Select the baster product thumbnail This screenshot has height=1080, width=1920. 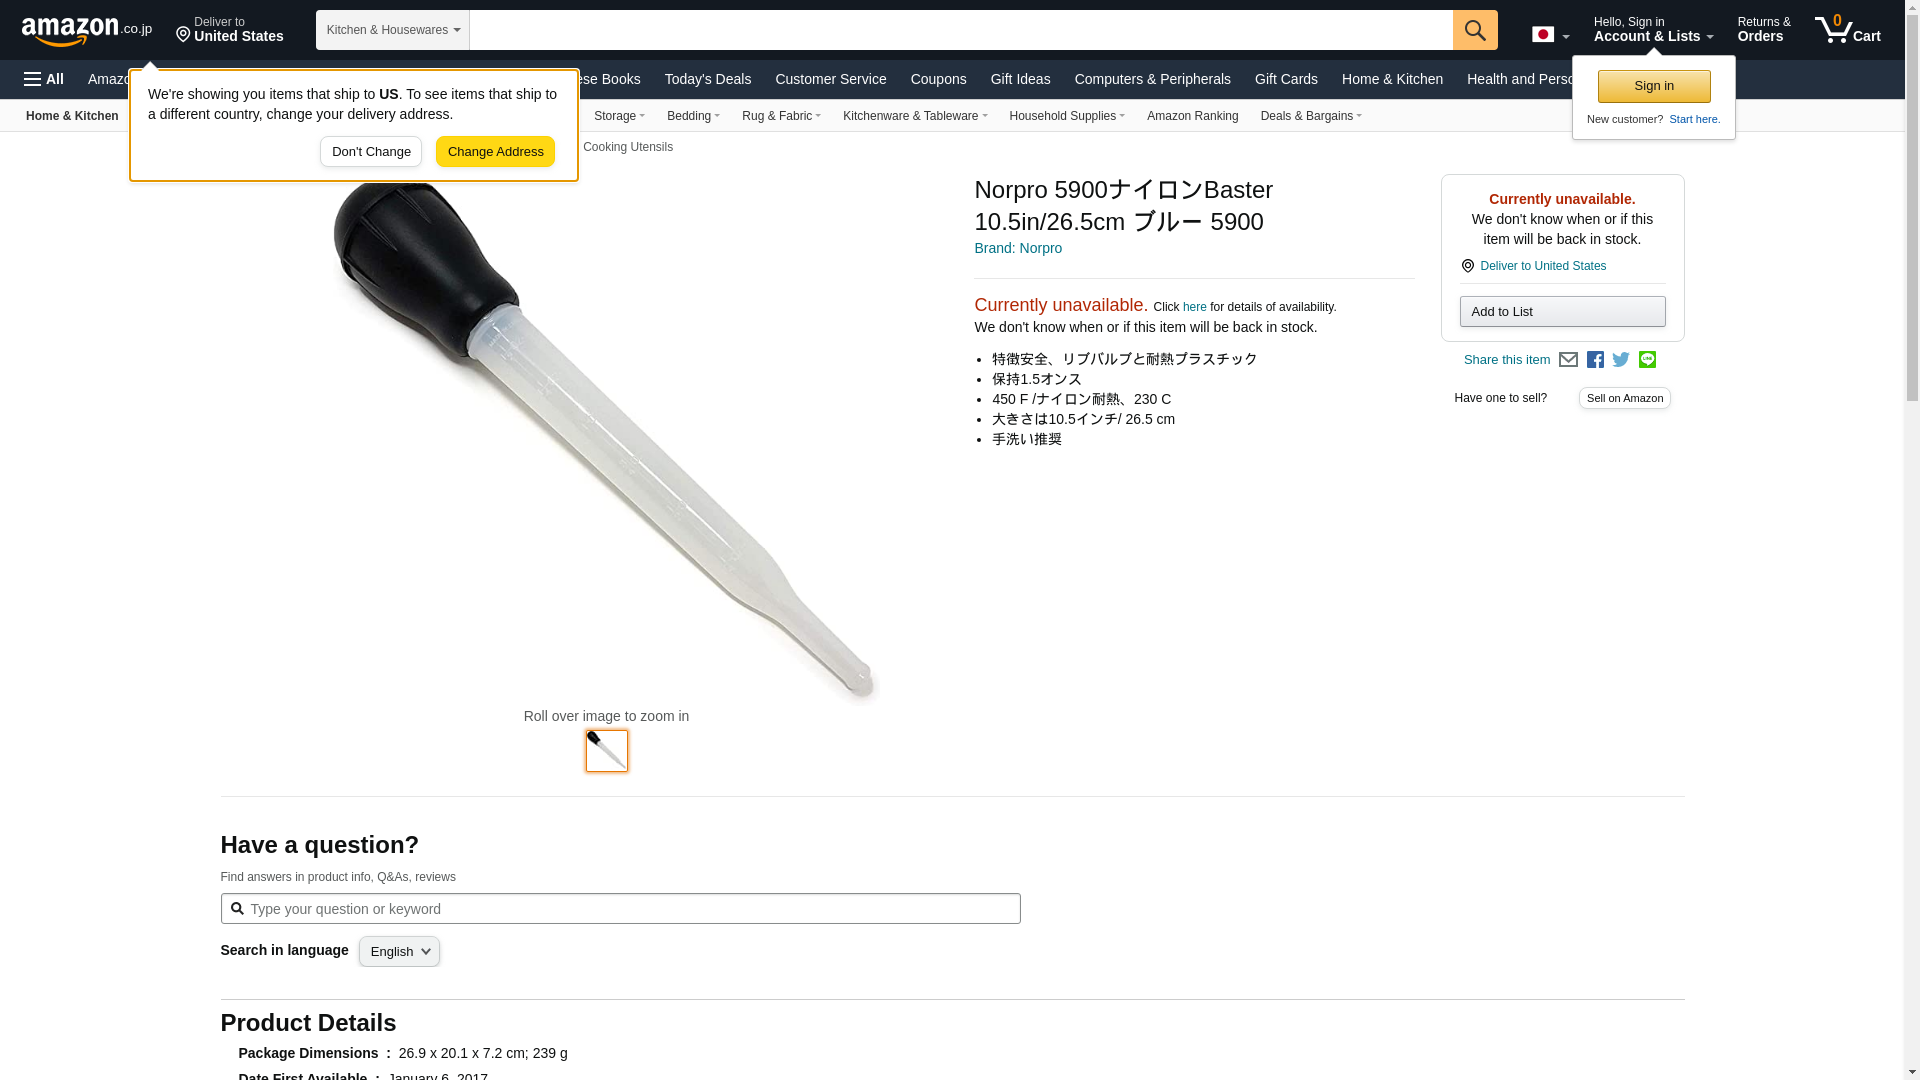pos(607,751)
